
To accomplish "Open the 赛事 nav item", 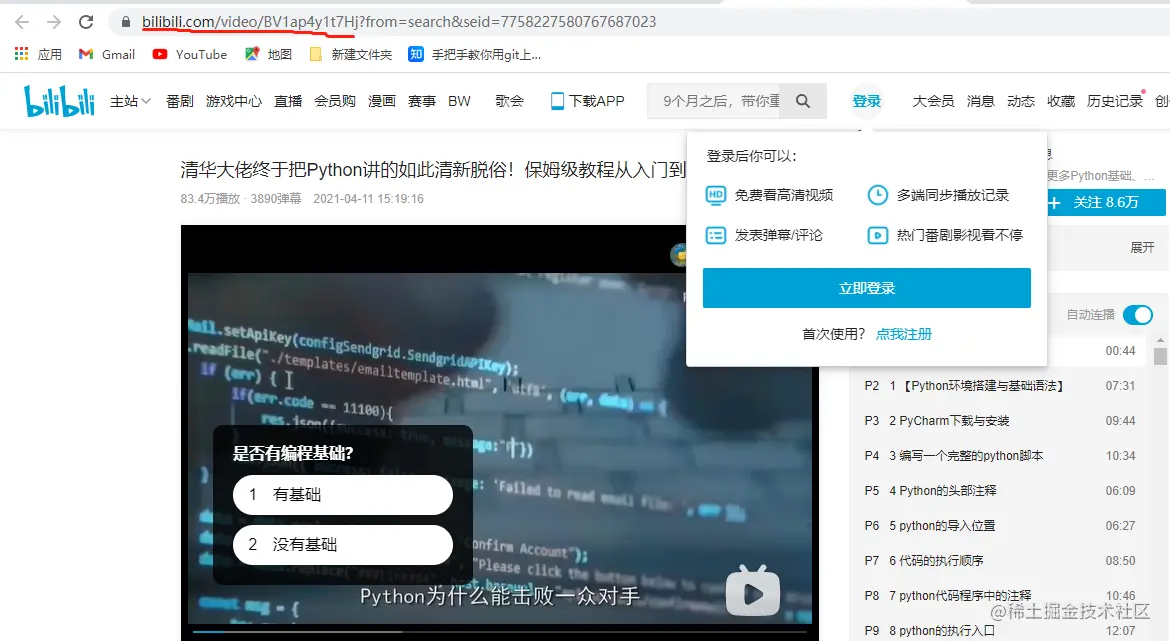I will [422, 101].
